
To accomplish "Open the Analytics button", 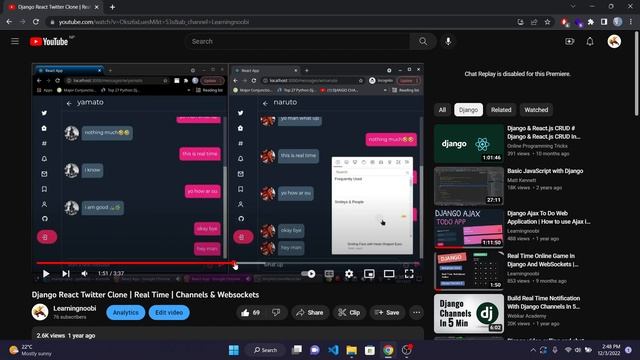I will tap(126, 313).
